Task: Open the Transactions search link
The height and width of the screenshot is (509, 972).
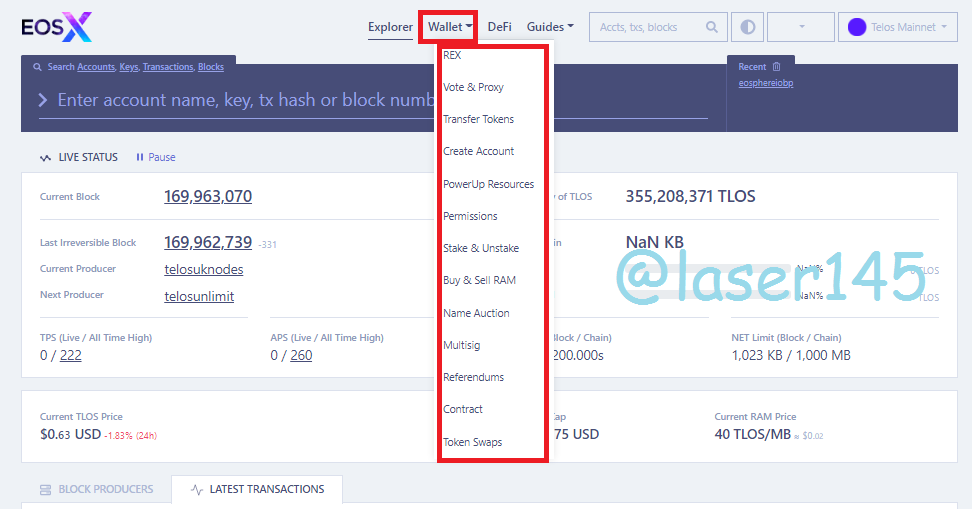Action: (x=168, y=67)
